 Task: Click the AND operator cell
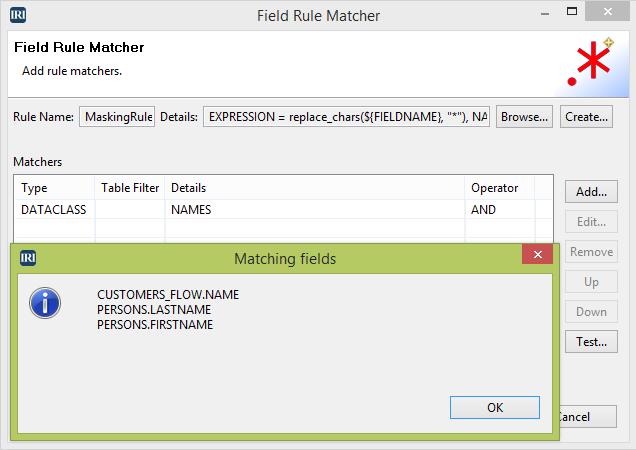tap(483, 209)
